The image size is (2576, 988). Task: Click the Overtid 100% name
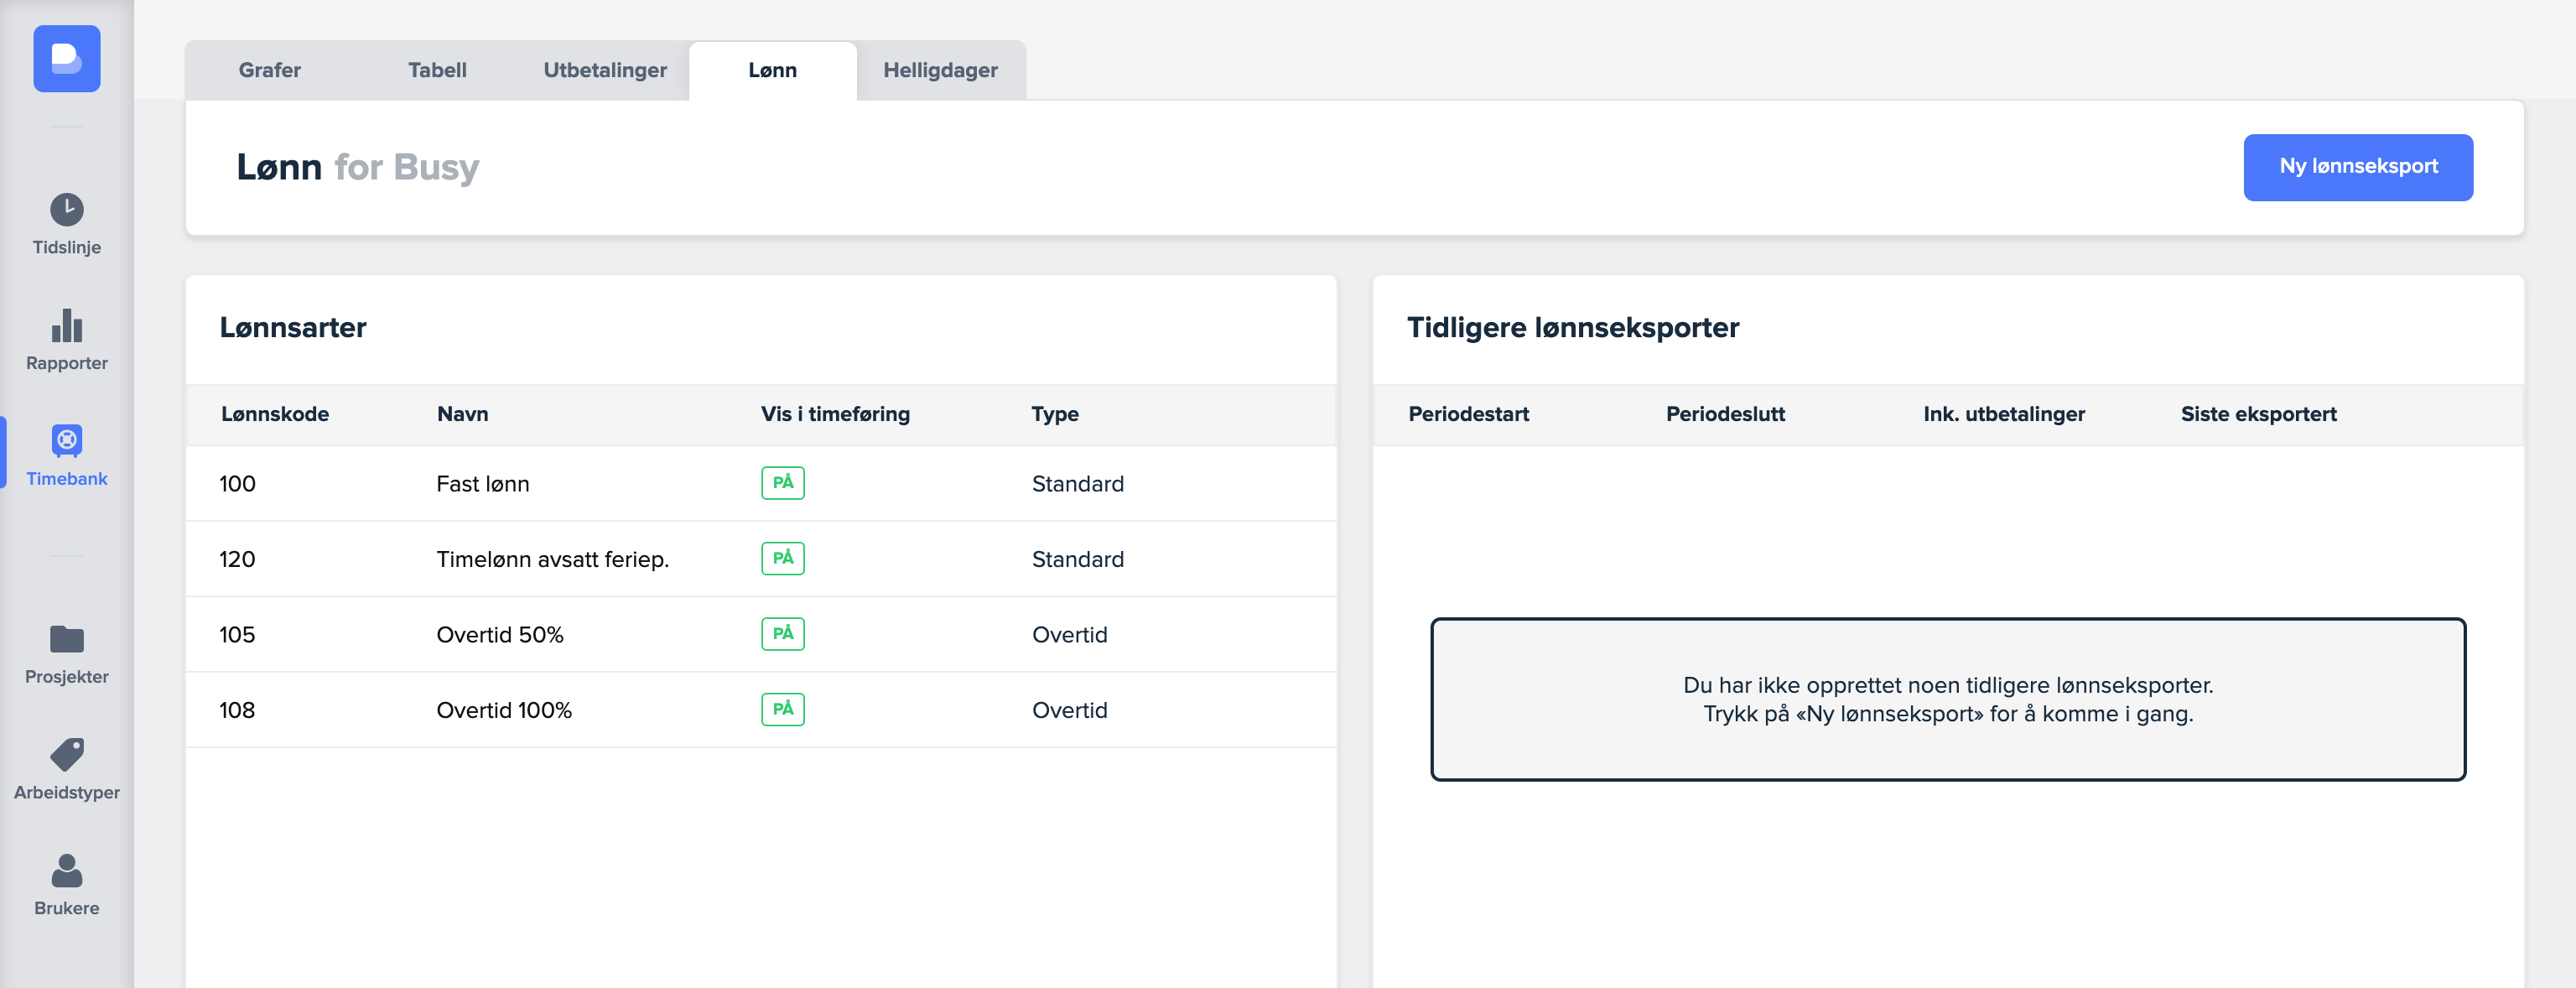(504, 710)
